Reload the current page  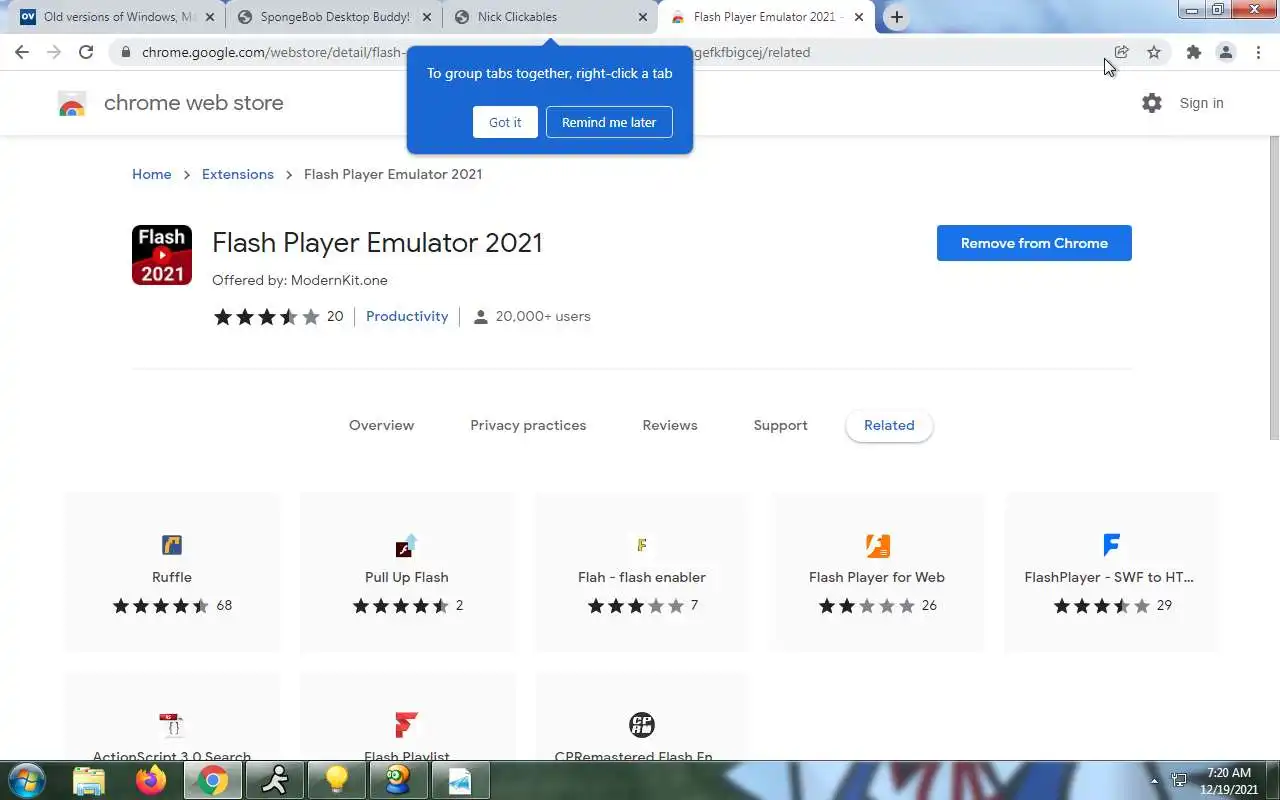point(86,52)
